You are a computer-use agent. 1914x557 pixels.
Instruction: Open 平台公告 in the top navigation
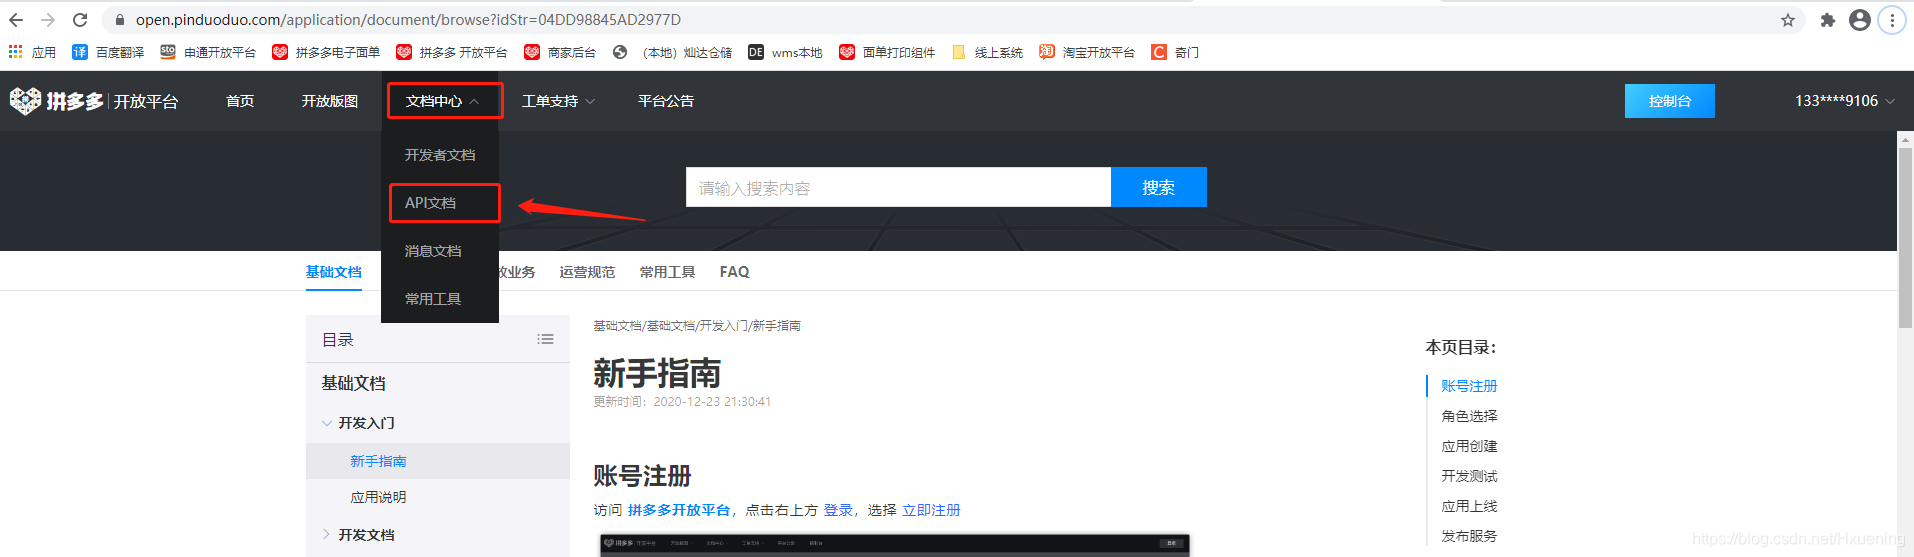pyautogui.click(x=666, y=101)
